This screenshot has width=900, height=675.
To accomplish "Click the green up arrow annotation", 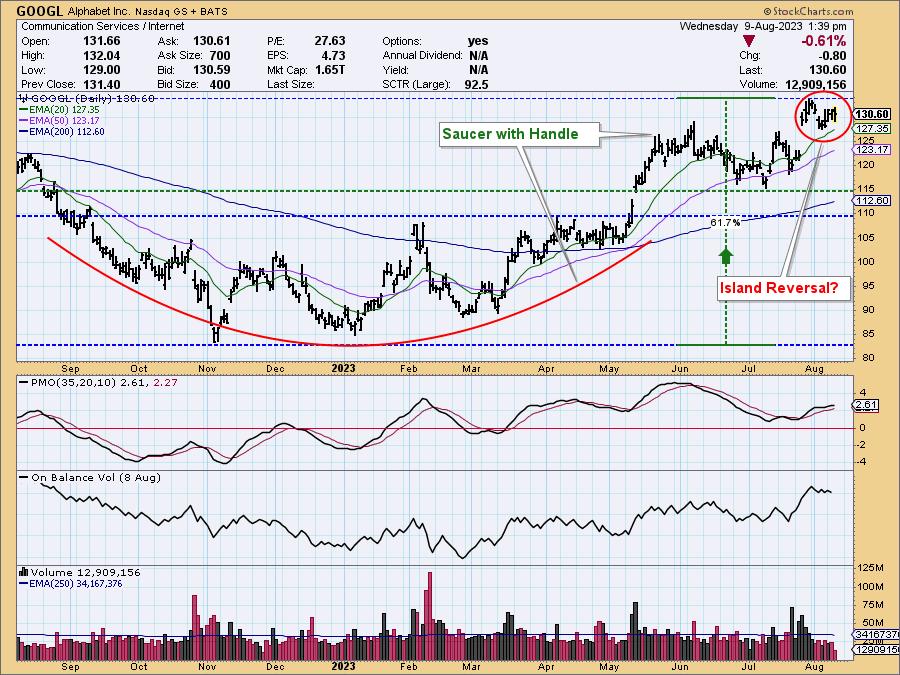I will [x=726, y=255].
